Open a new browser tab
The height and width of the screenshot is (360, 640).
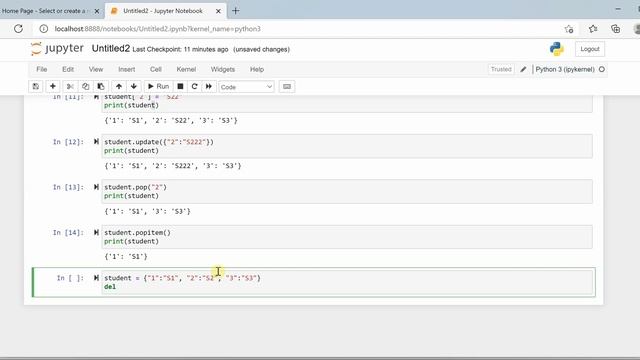click(x=236, y=11)
